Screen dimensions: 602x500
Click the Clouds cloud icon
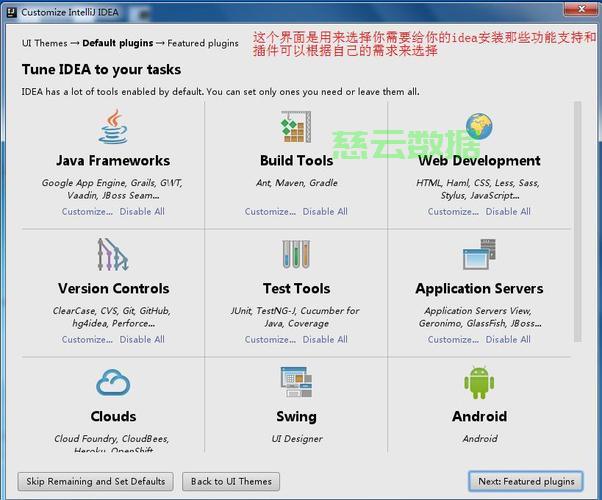[x=113, y=382]
